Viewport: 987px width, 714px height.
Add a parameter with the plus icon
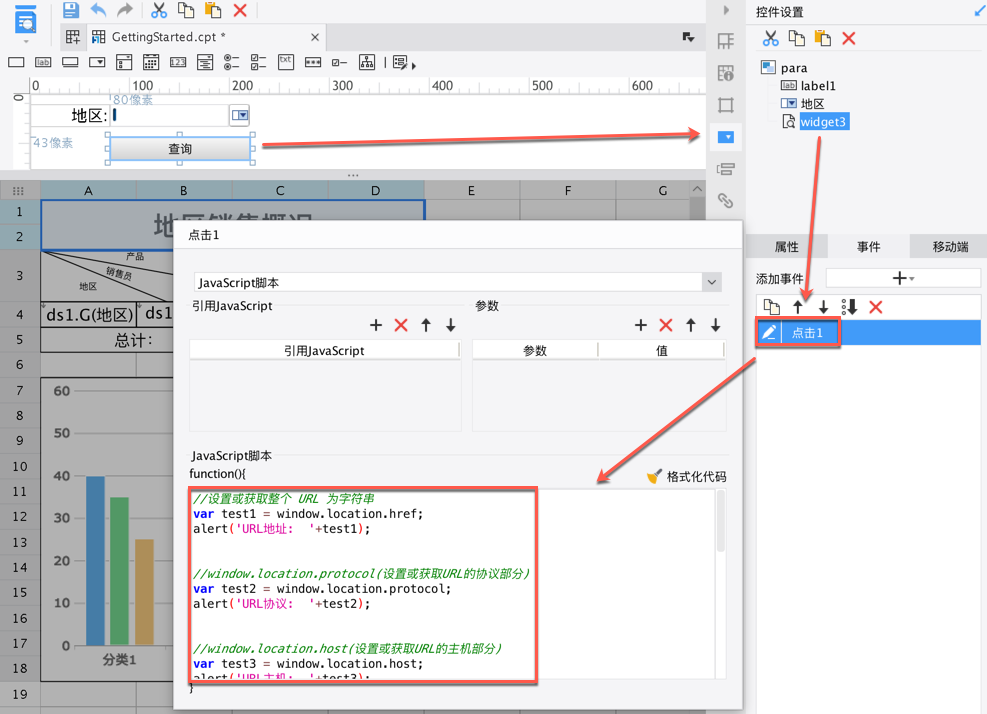point(641,325)
